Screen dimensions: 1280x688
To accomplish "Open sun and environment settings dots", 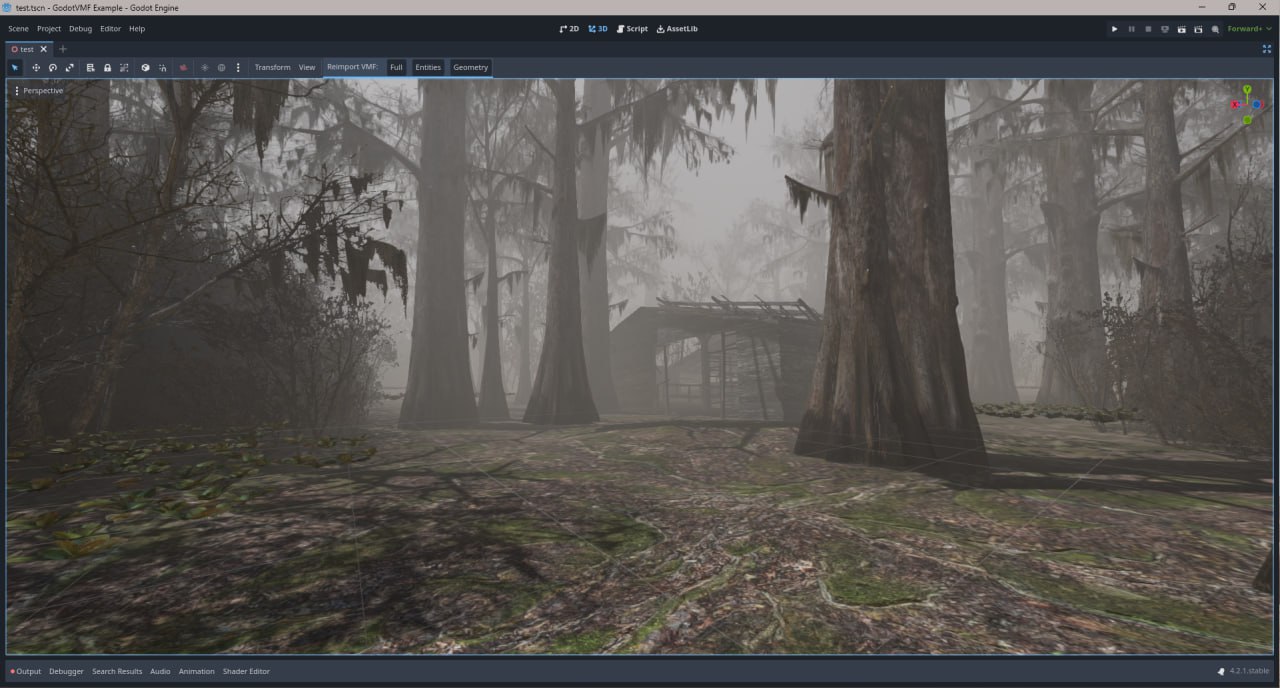I will pos(238,67).
